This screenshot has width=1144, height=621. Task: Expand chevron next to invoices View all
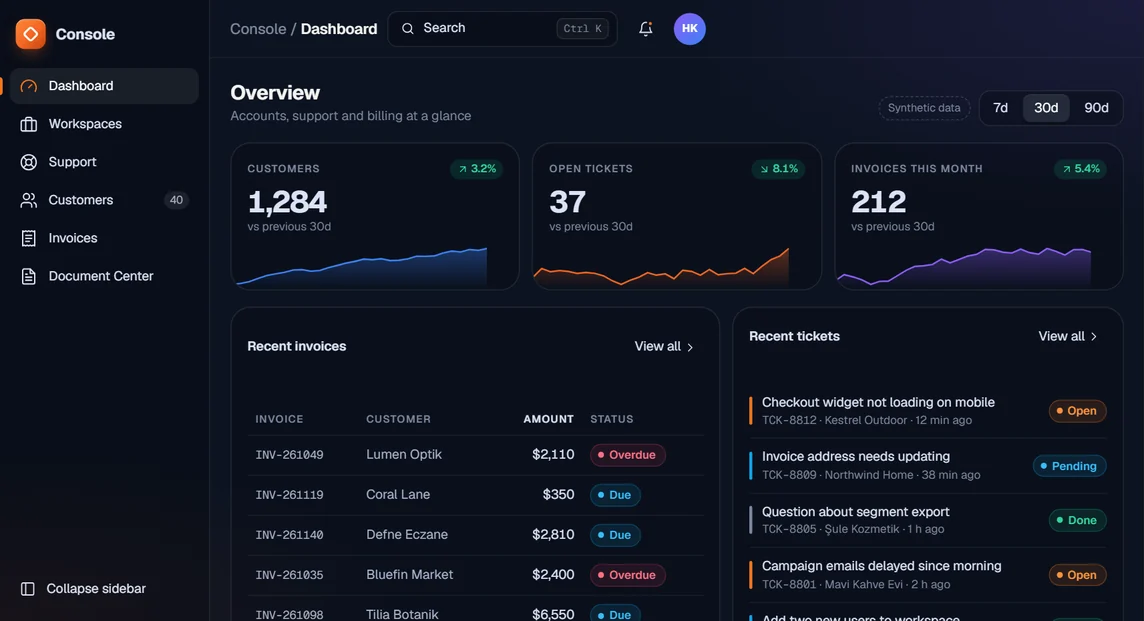[x=690, y=347]
